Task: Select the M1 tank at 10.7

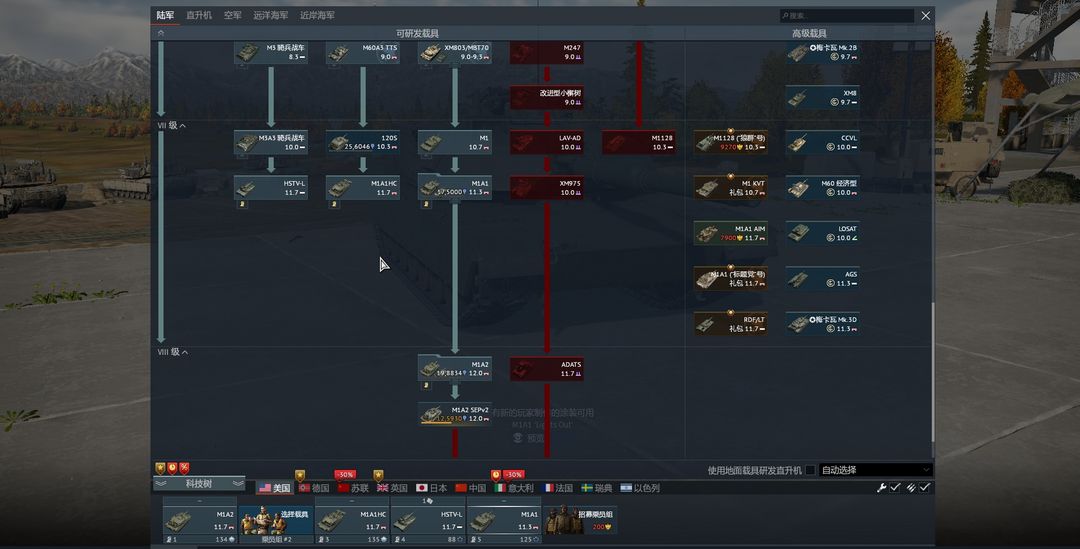Action: (455, 143)
